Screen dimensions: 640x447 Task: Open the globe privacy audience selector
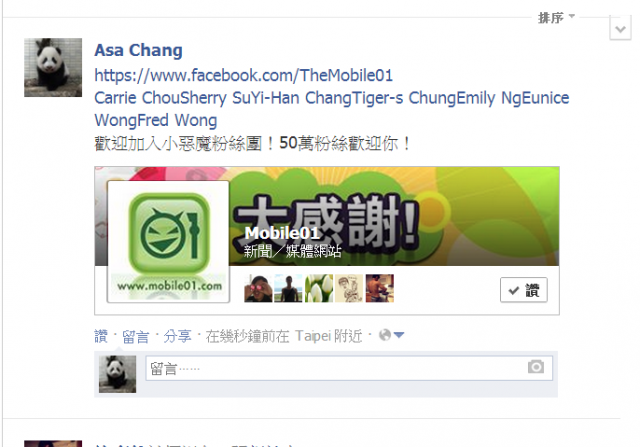pos(384,335)
